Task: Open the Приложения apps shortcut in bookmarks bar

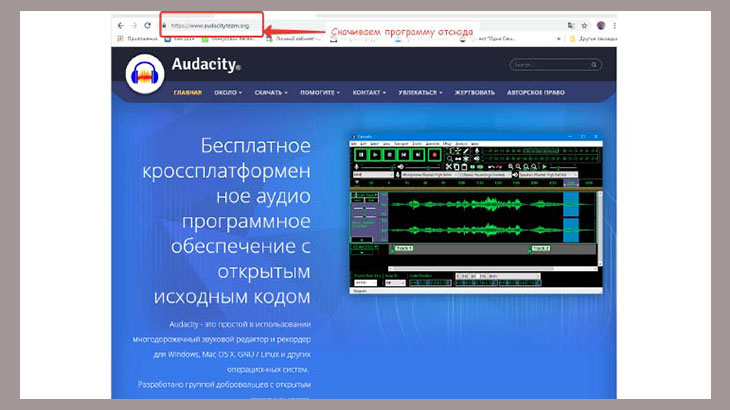Action: coord(138,39)
